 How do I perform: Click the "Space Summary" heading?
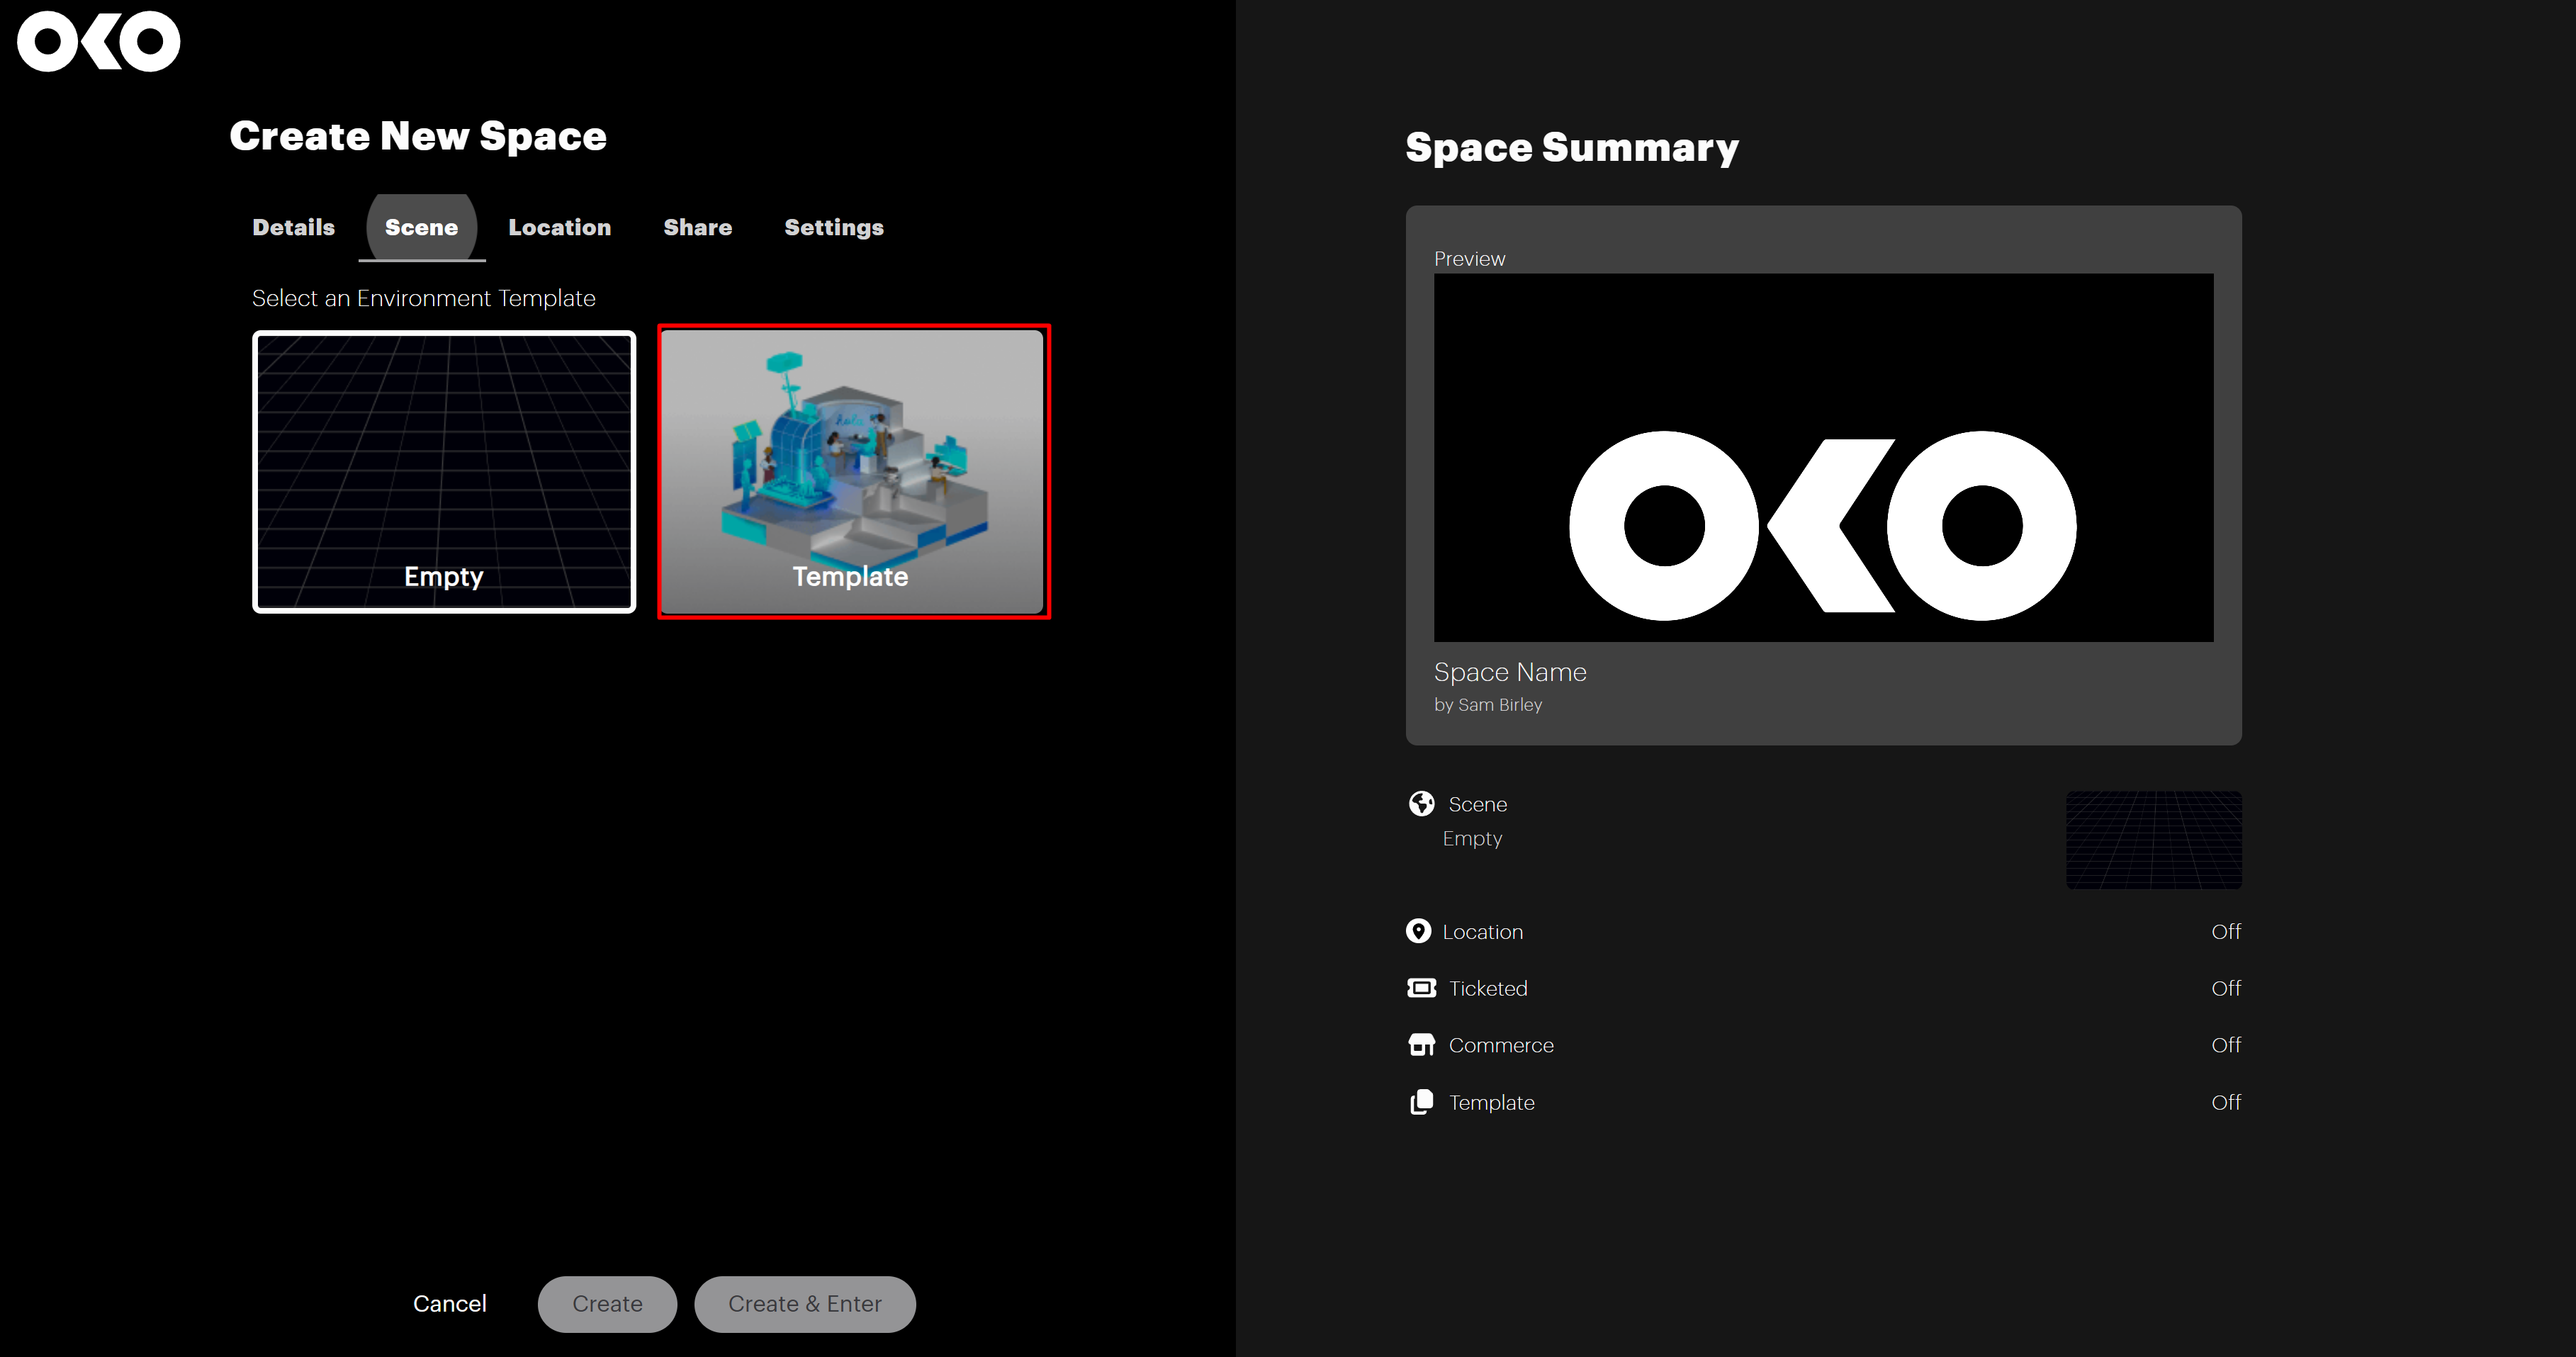1572,148
